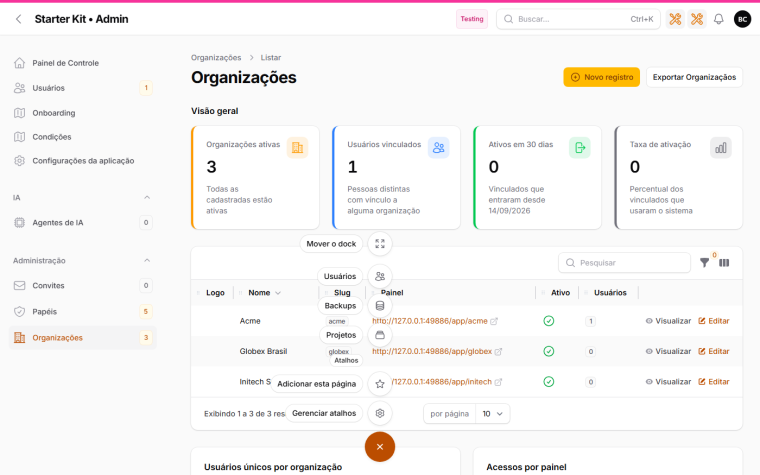Image resolution: width=760 pixels, height=475 pixels.
Task: Open Condições in the sidebar
Action: [x=82, y=137]
